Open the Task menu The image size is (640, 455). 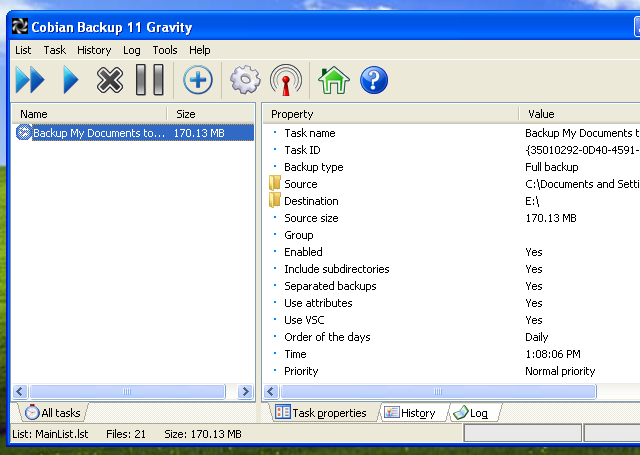(55, 50)
